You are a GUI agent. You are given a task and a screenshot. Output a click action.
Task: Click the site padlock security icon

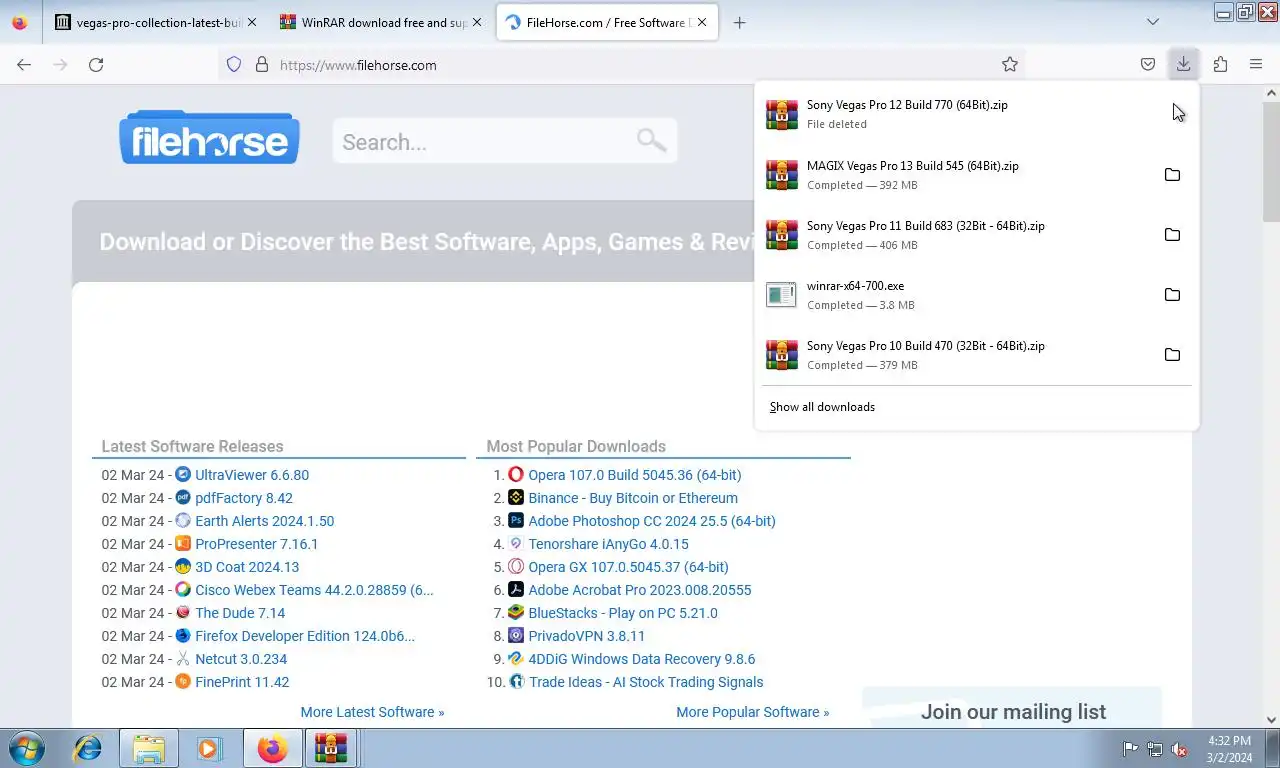262,64
